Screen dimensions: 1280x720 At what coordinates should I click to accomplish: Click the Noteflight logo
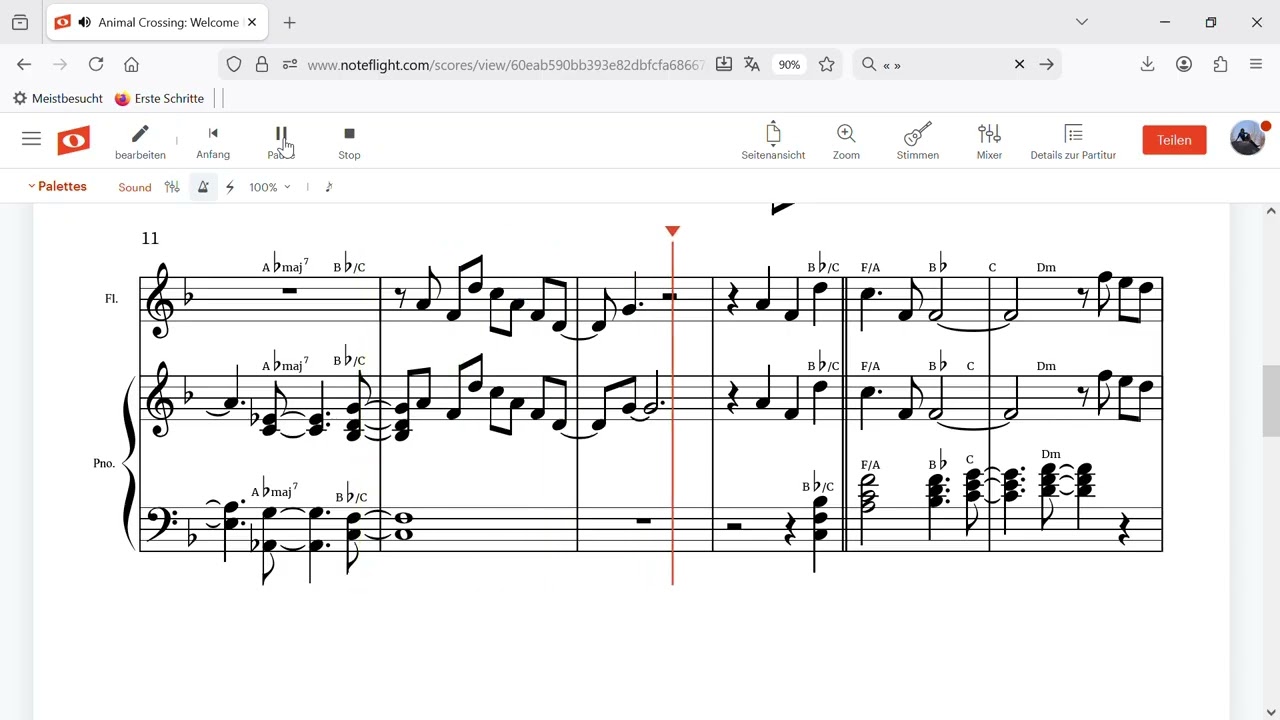(x=73, y=140)
